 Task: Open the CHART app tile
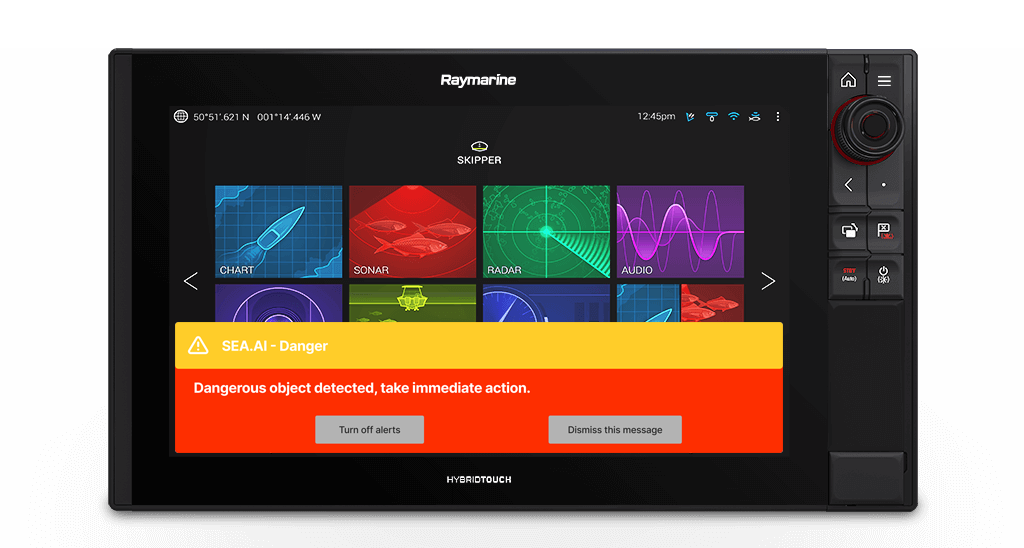click(x=278, y=232)
